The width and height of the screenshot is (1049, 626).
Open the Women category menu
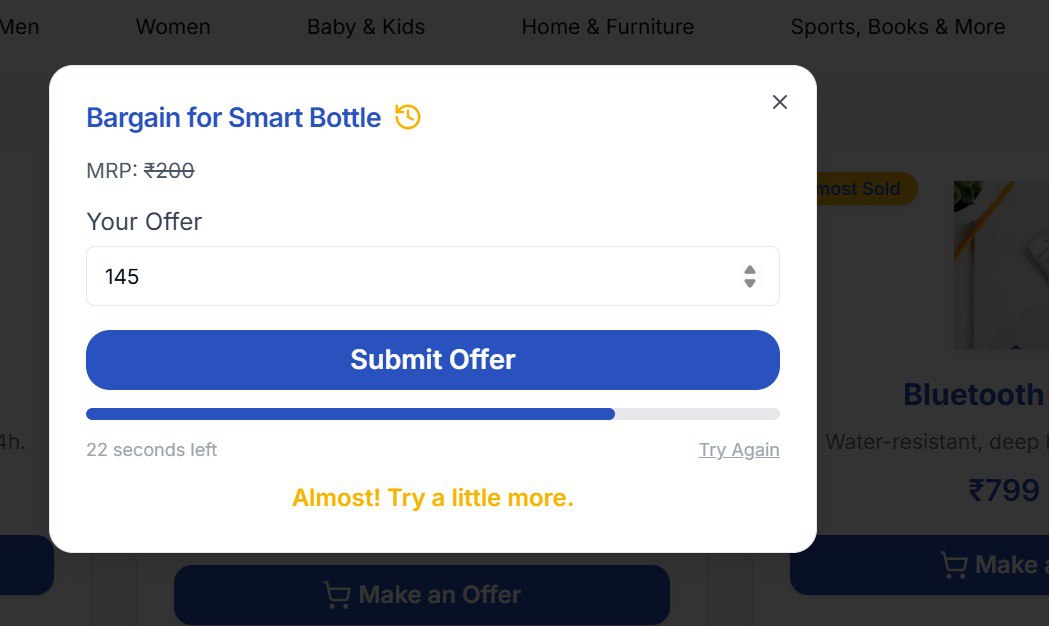coord(173,27)
